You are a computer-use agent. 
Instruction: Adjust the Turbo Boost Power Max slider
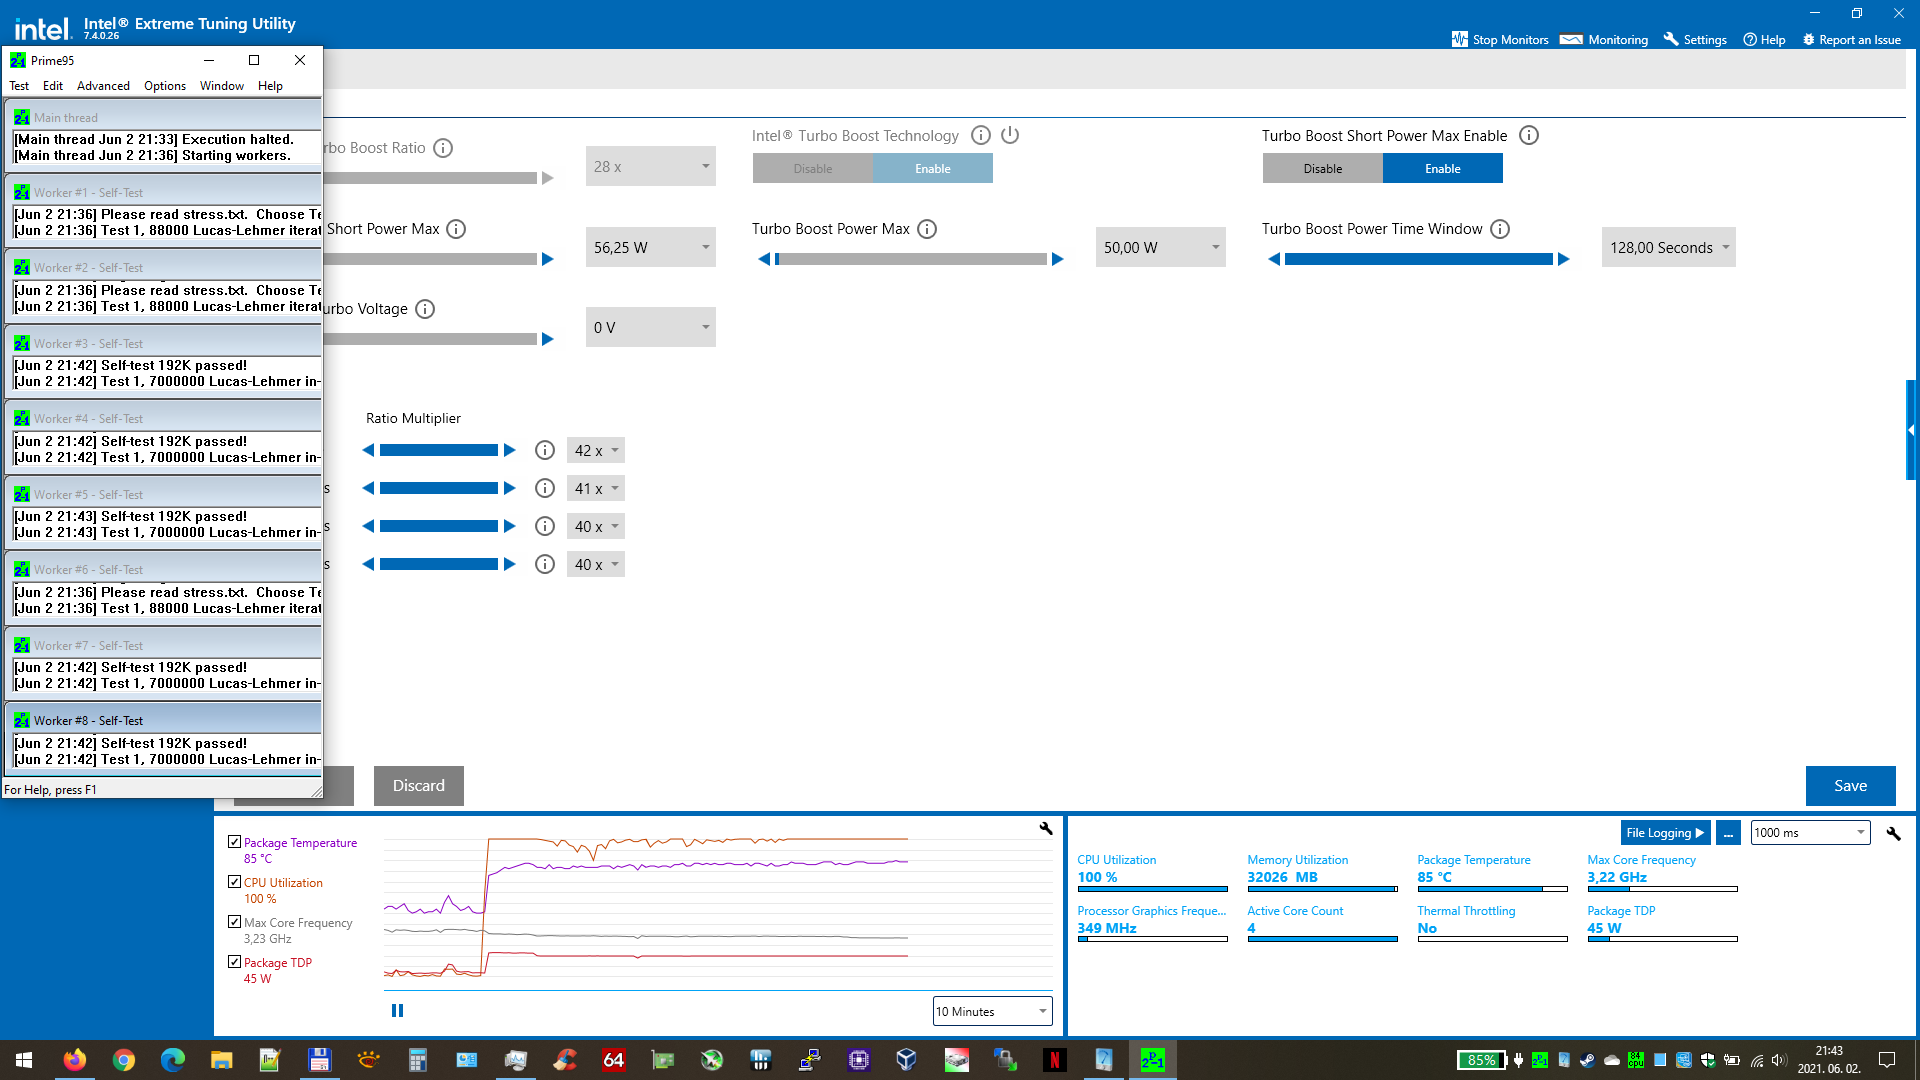click(911, 259)
